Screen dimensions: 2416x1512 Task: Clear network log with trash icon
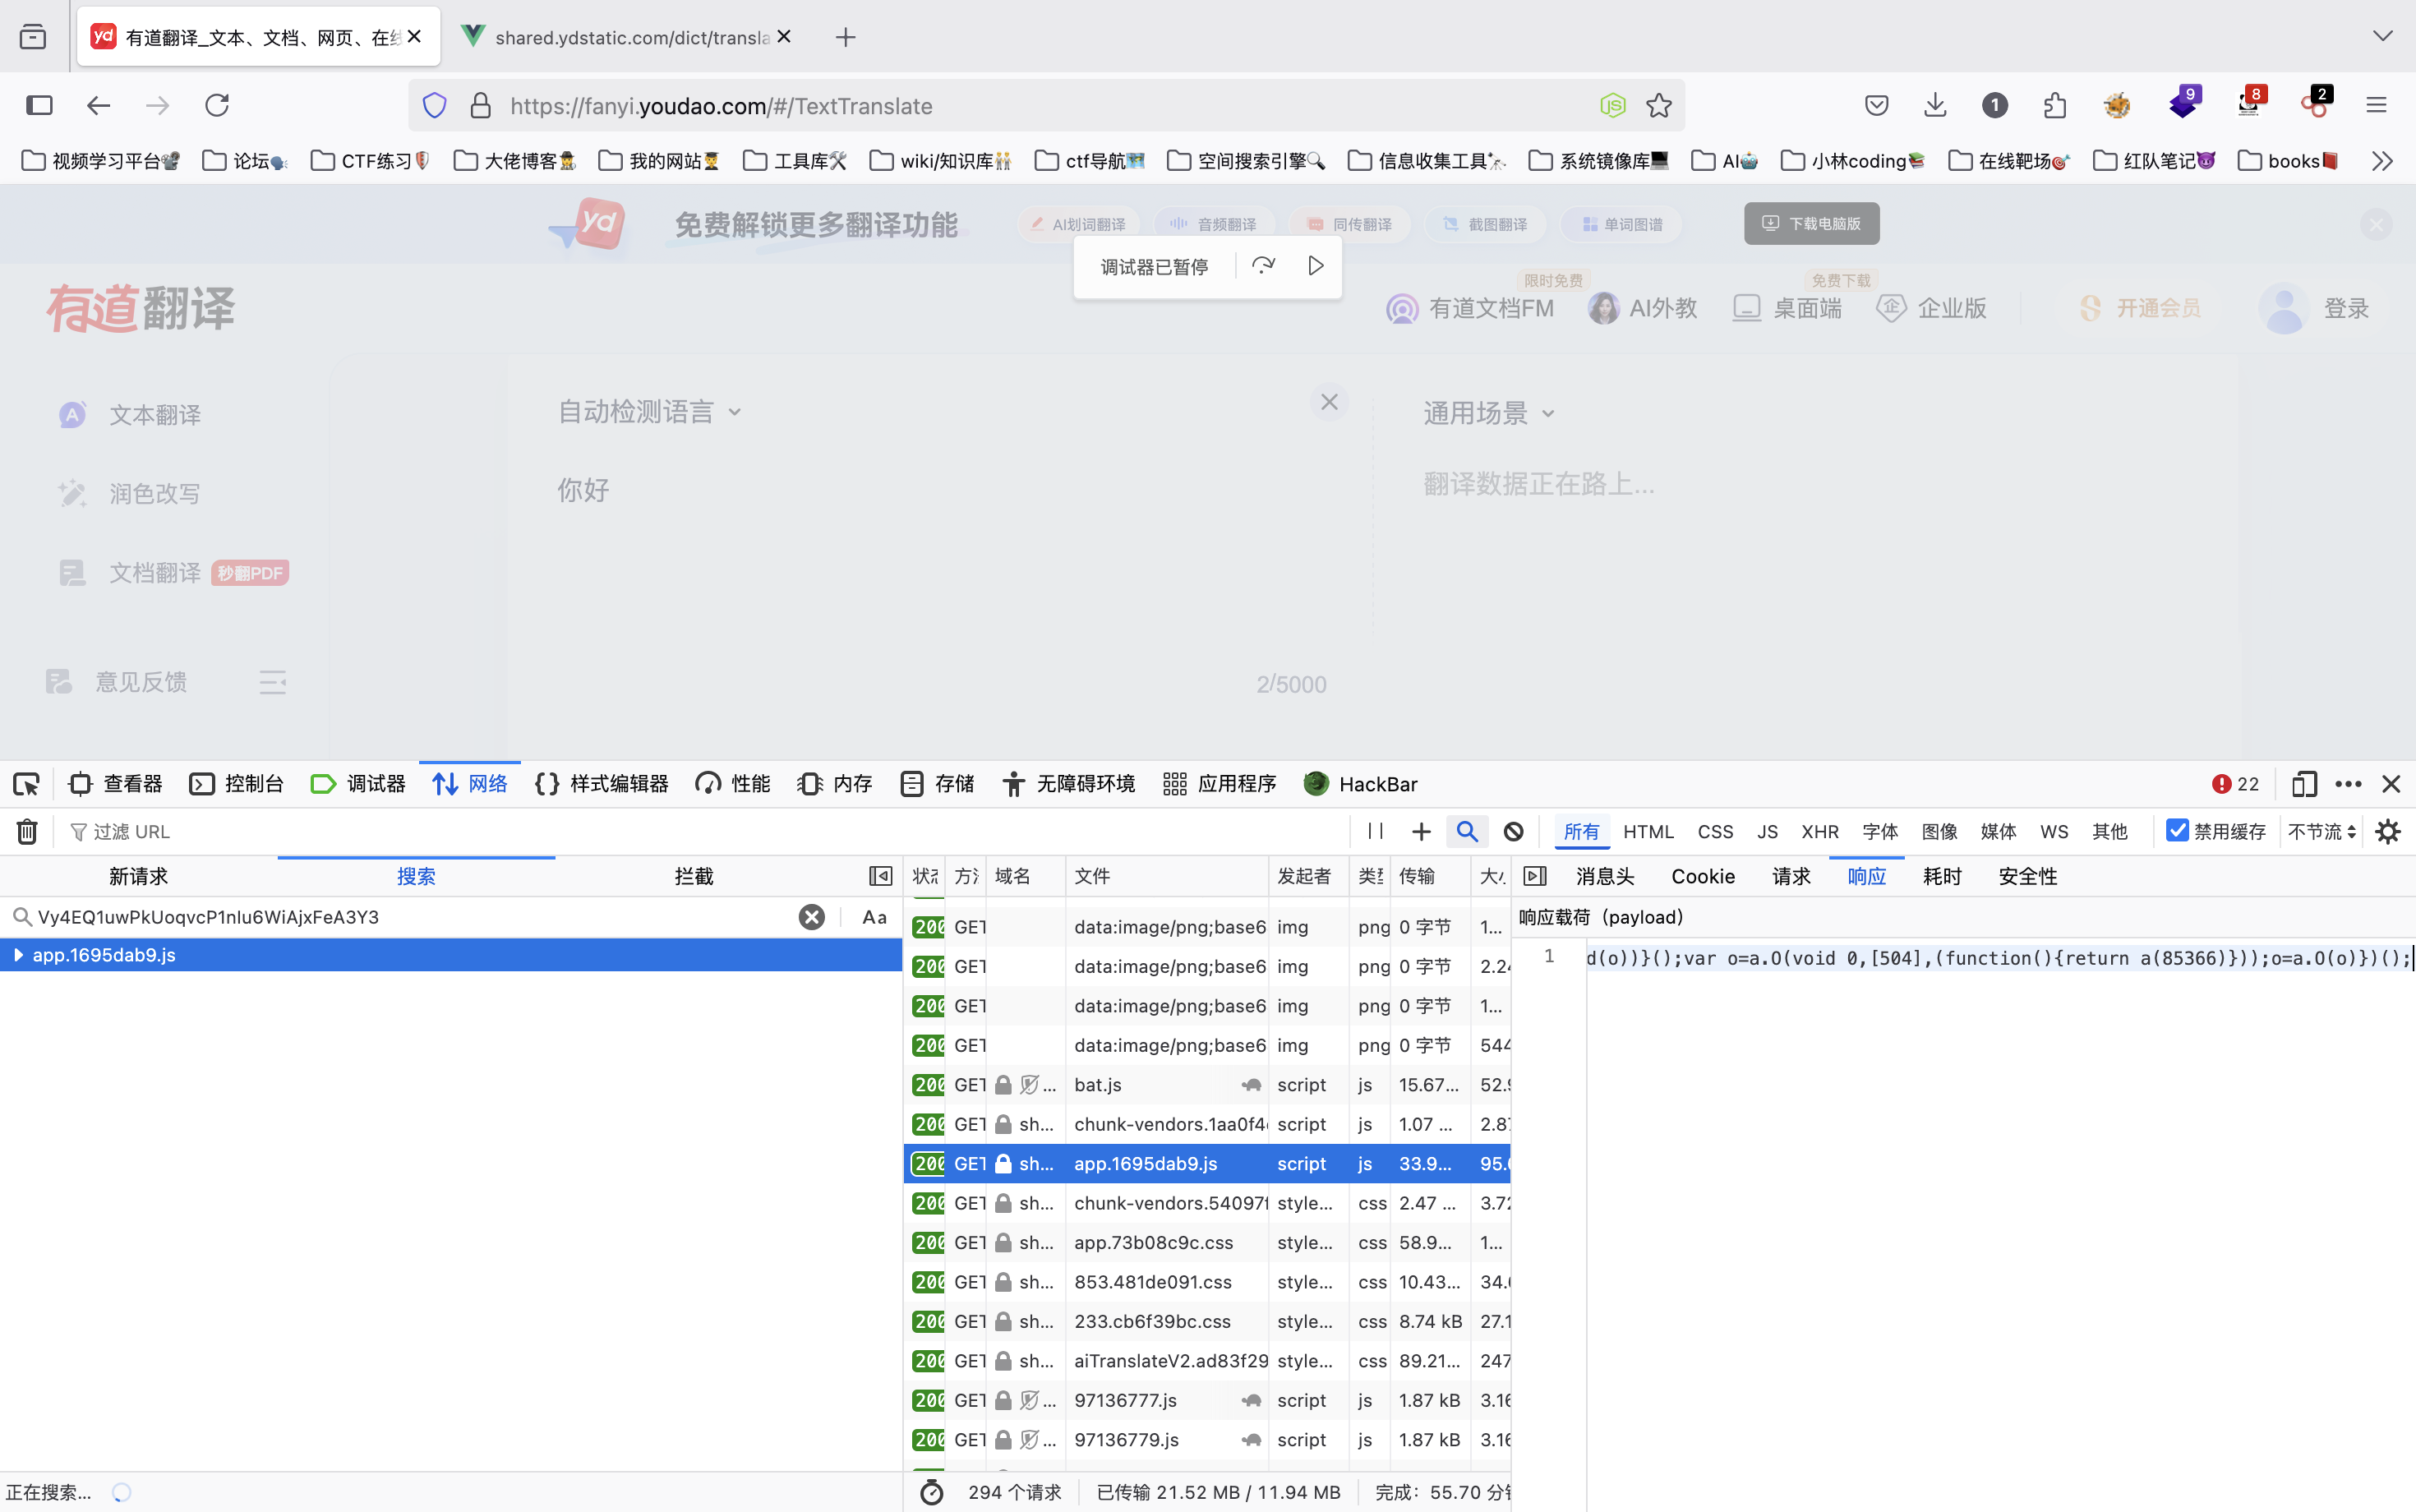[27, 831]
